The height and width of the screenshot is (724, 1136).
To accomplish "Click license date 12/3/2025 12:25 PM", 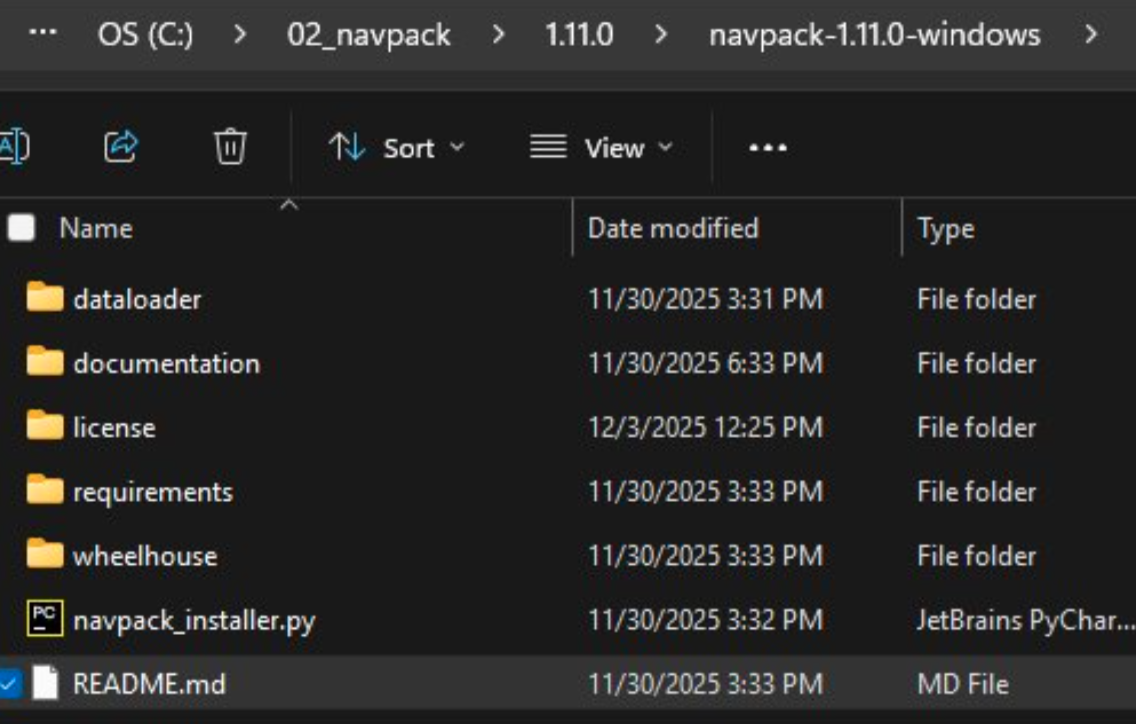I will click(x=706, y=428).
